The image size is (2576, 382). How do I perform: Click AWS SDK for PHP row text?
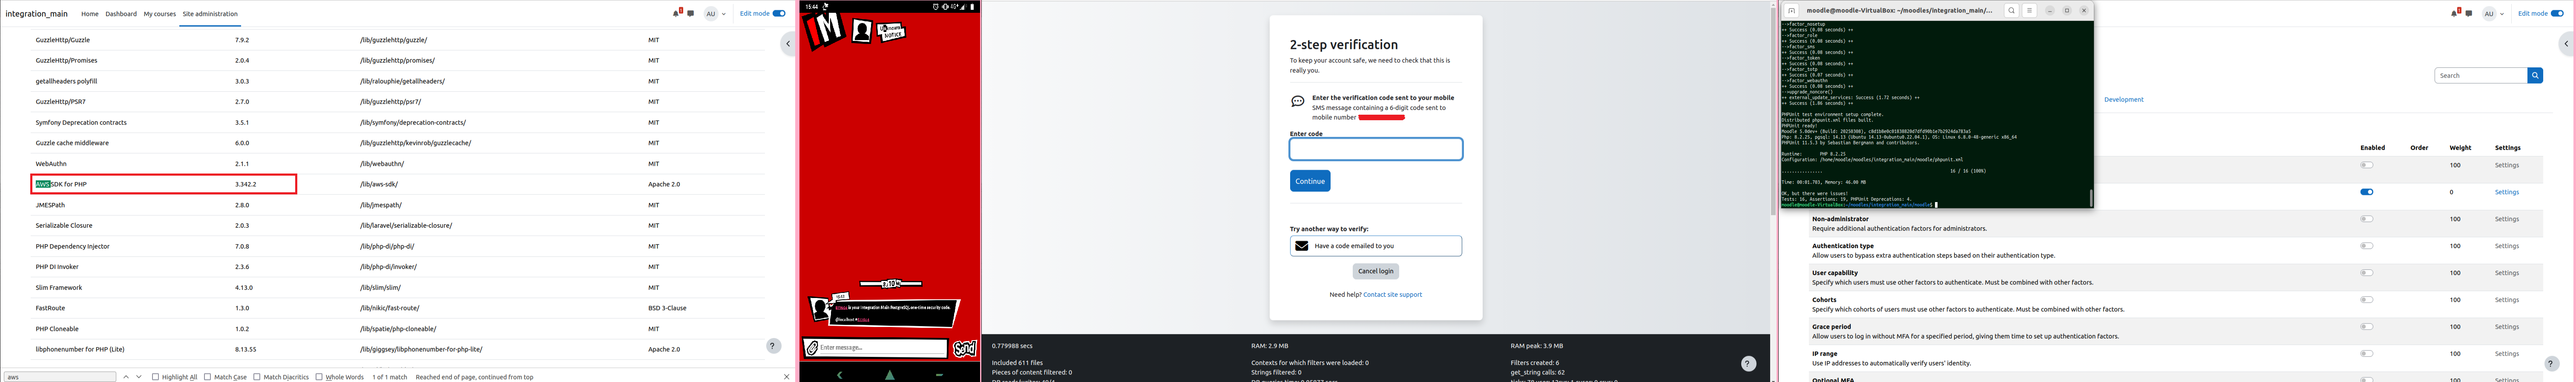click(x=61, y=184)
